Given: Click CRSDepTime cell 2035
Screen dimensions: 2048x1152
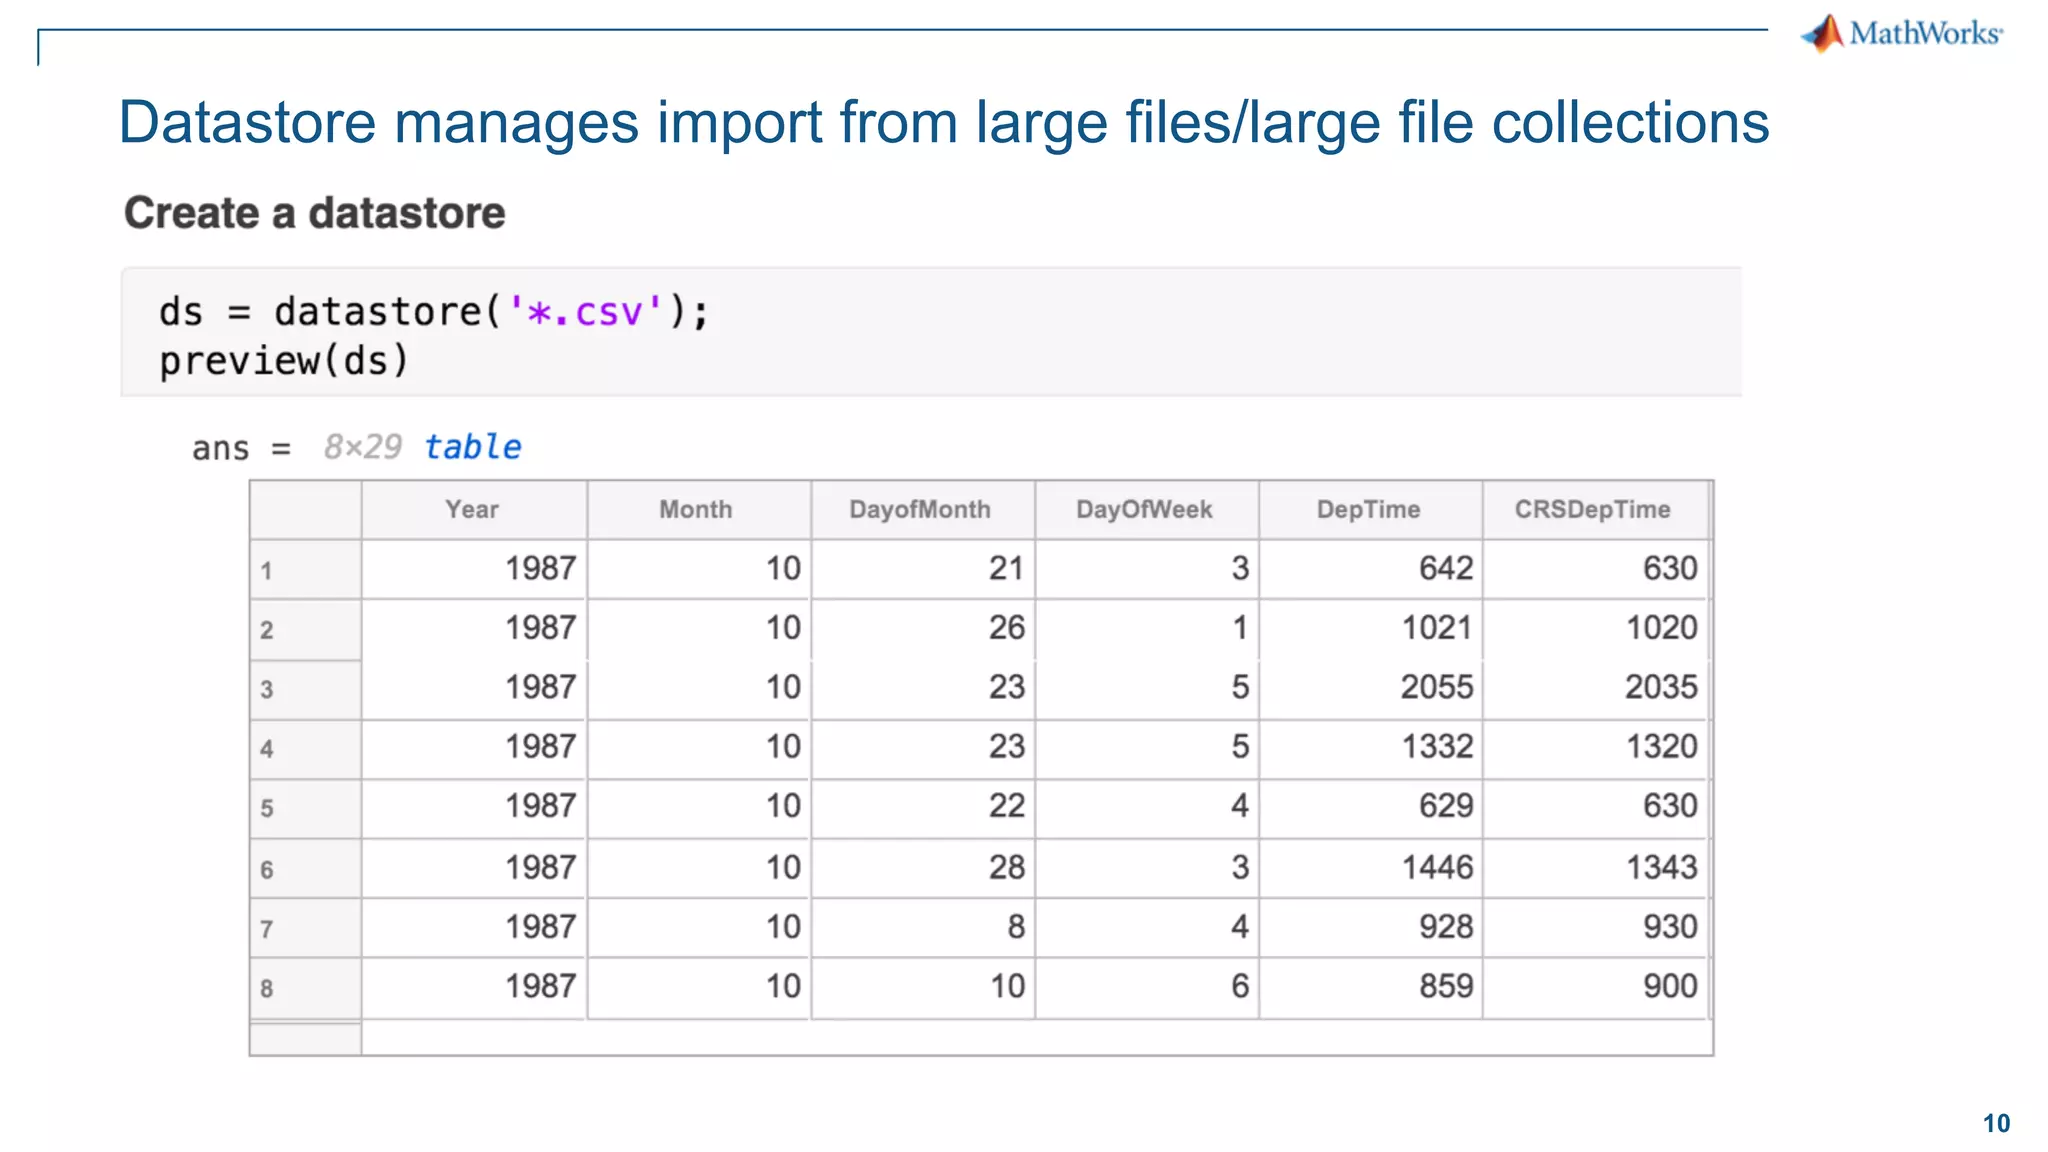Looking at the screenshot, I should tap(1595, 687).
